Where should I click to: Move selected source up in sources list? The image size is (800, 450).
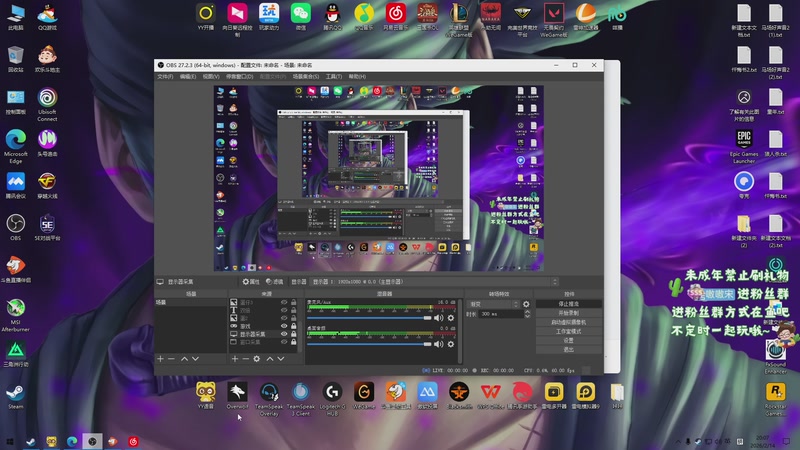[270, 359]
